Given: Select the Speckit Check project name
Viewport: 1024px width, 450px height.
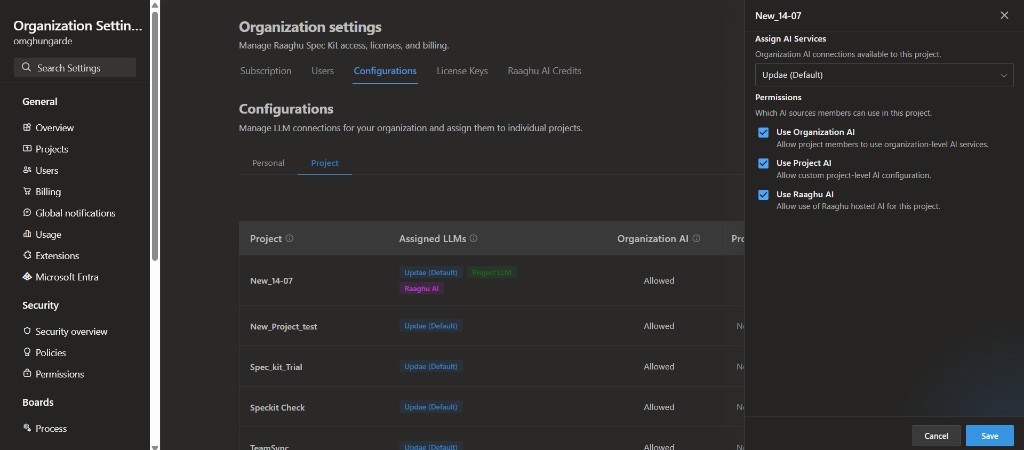Looking at the screenshot, I should coord(278,408).
